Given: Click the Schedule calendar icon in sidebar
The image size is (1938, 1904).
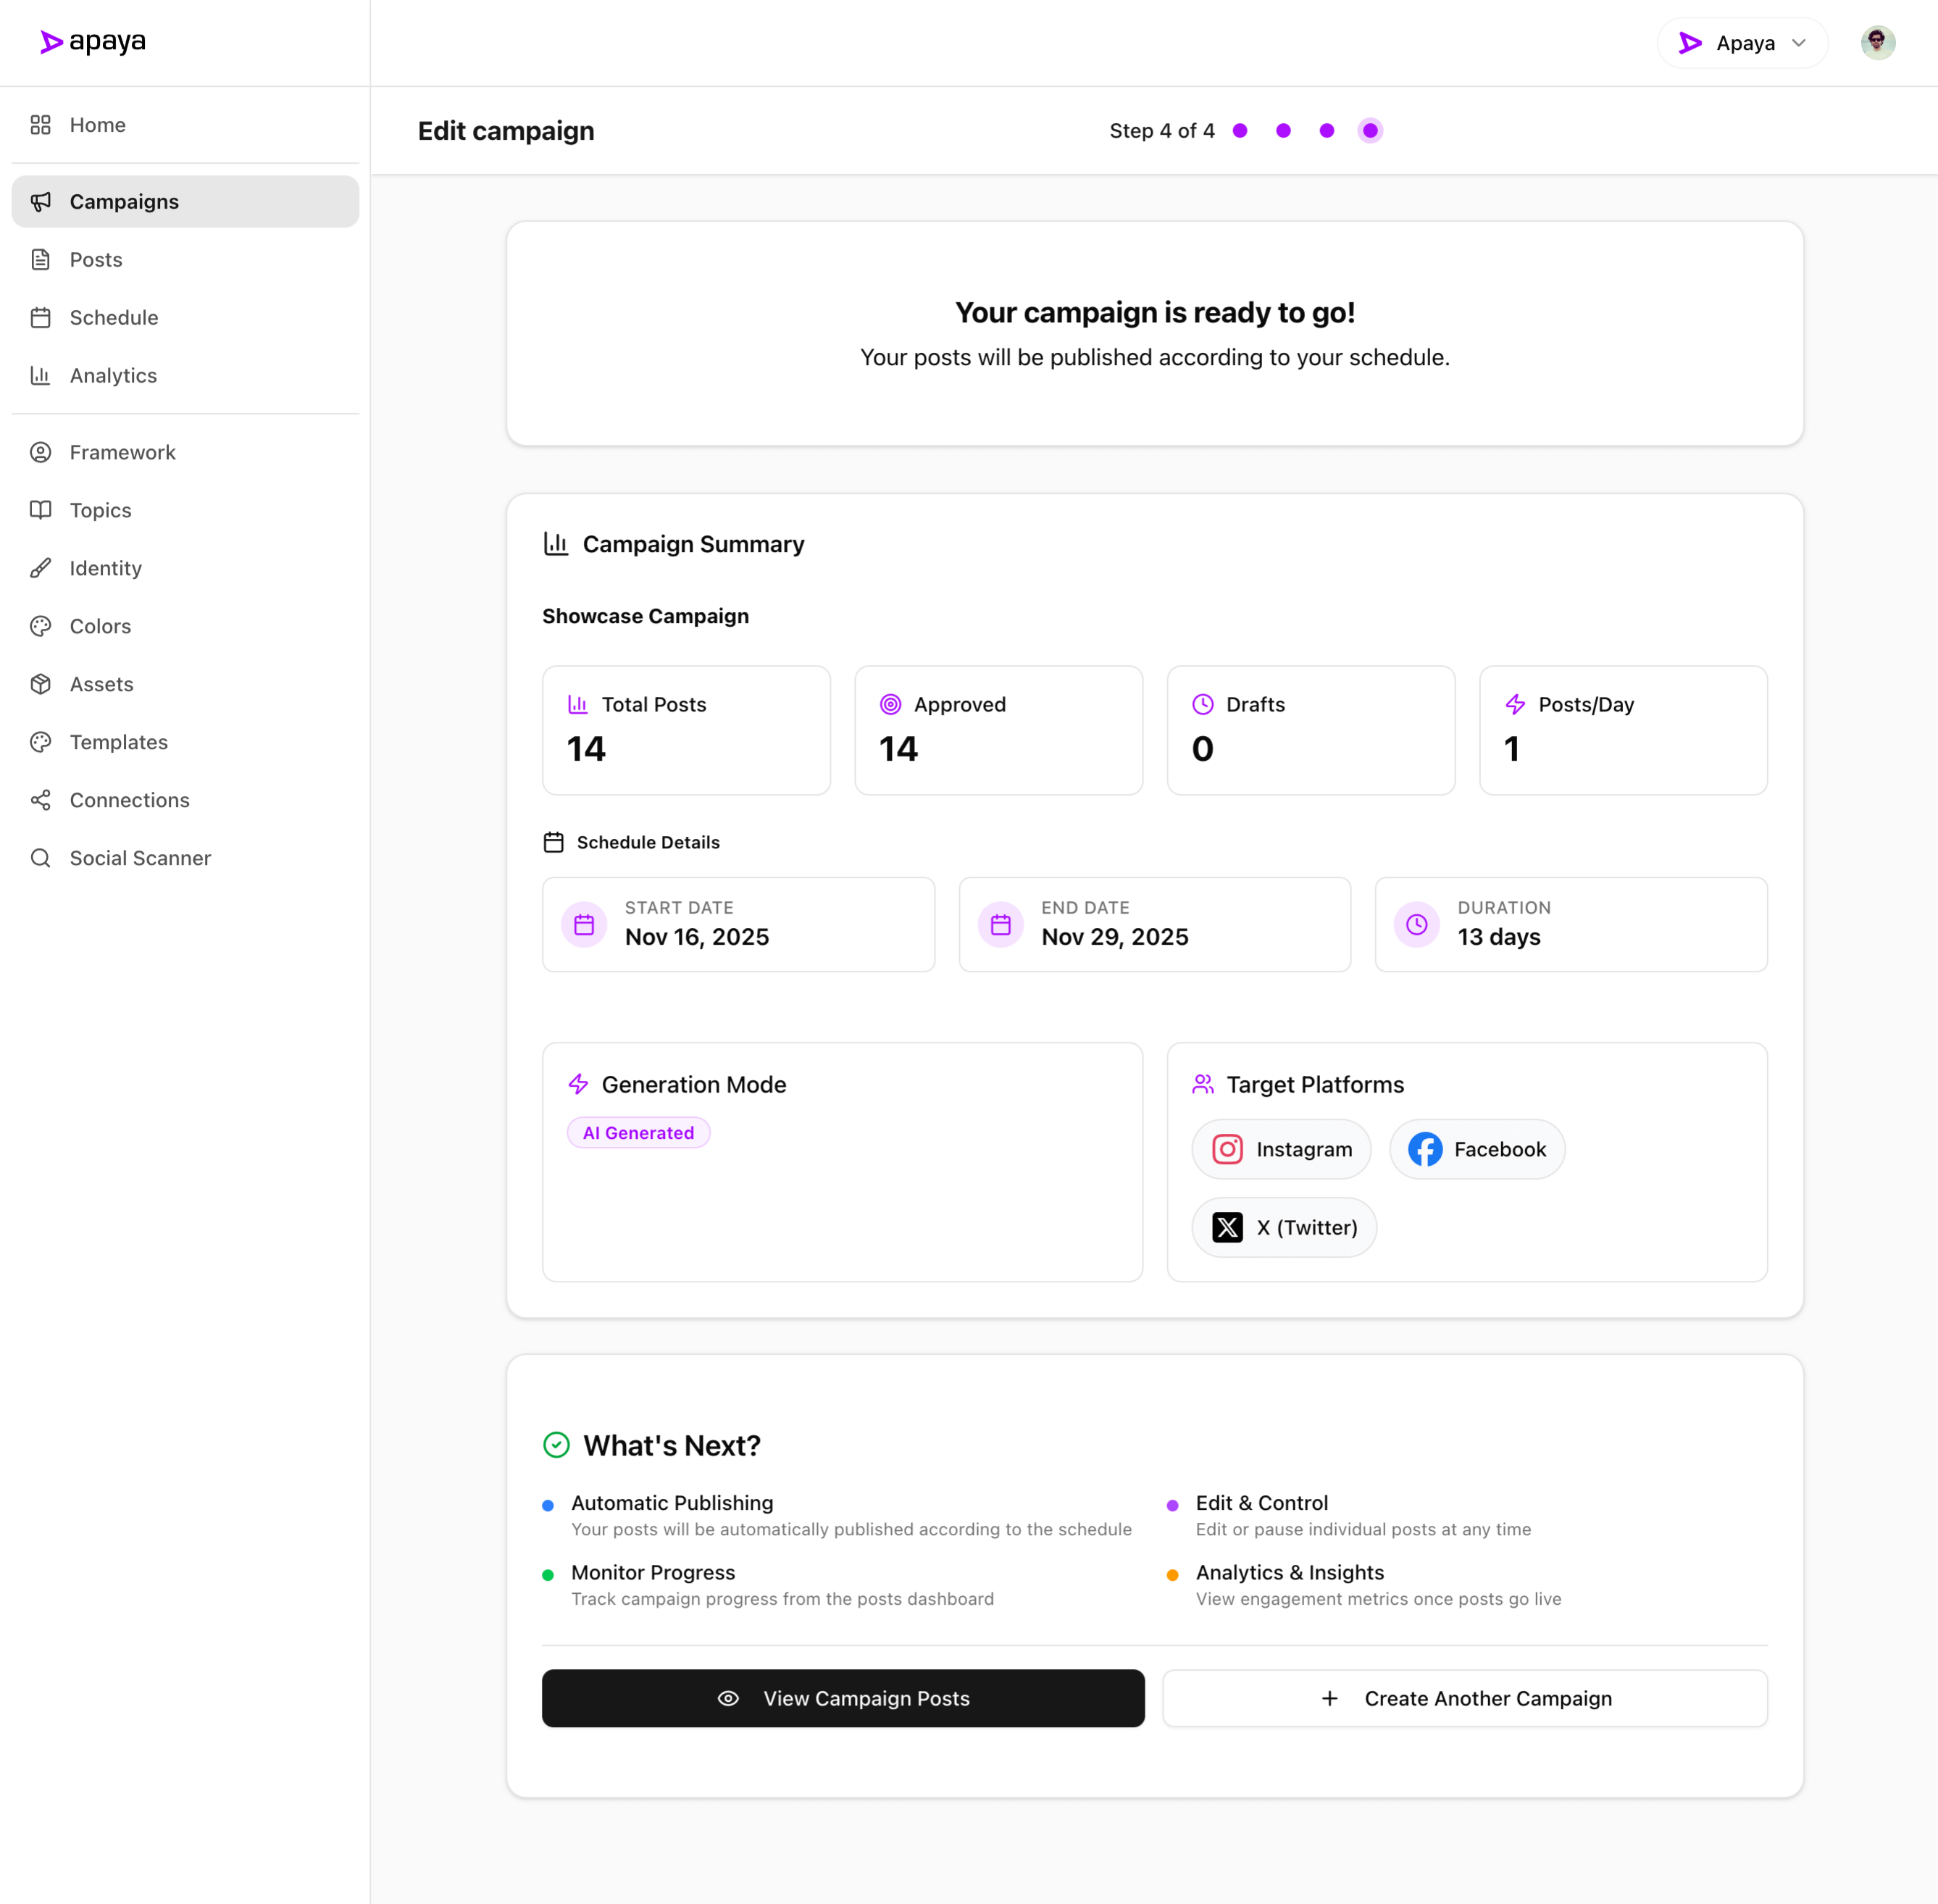Looking at the screenshot, I should [x=41, y=318].
